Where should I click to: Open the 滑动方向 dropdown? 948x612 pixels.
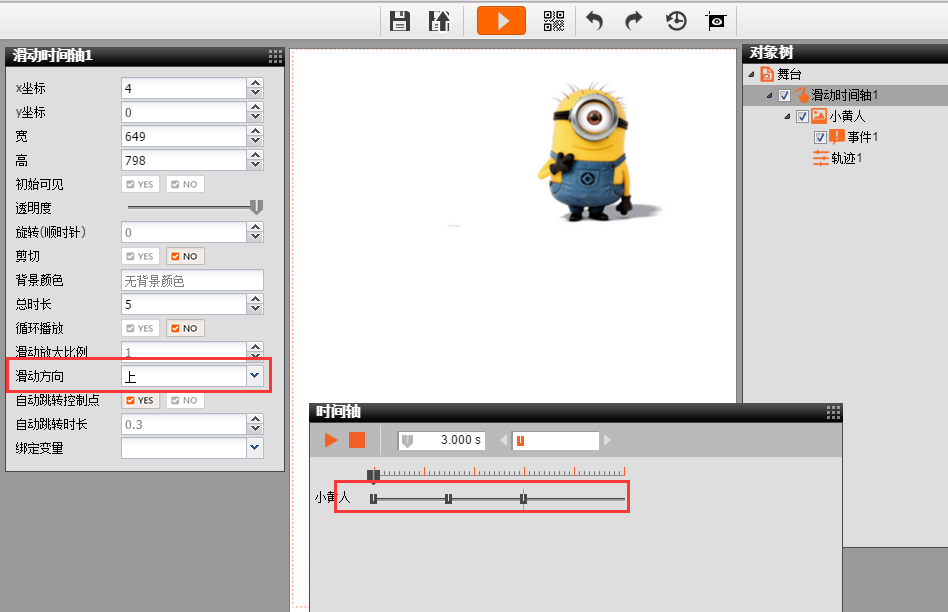pyautogui.click(x=255, y=376)
